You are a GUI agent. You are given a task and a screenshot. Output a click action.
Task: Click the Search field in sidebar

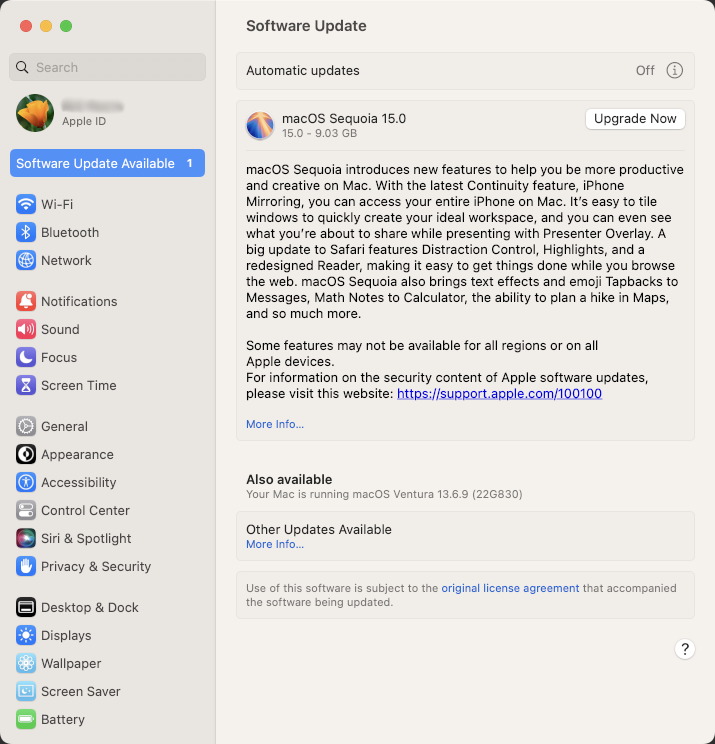tap(107, 67)
